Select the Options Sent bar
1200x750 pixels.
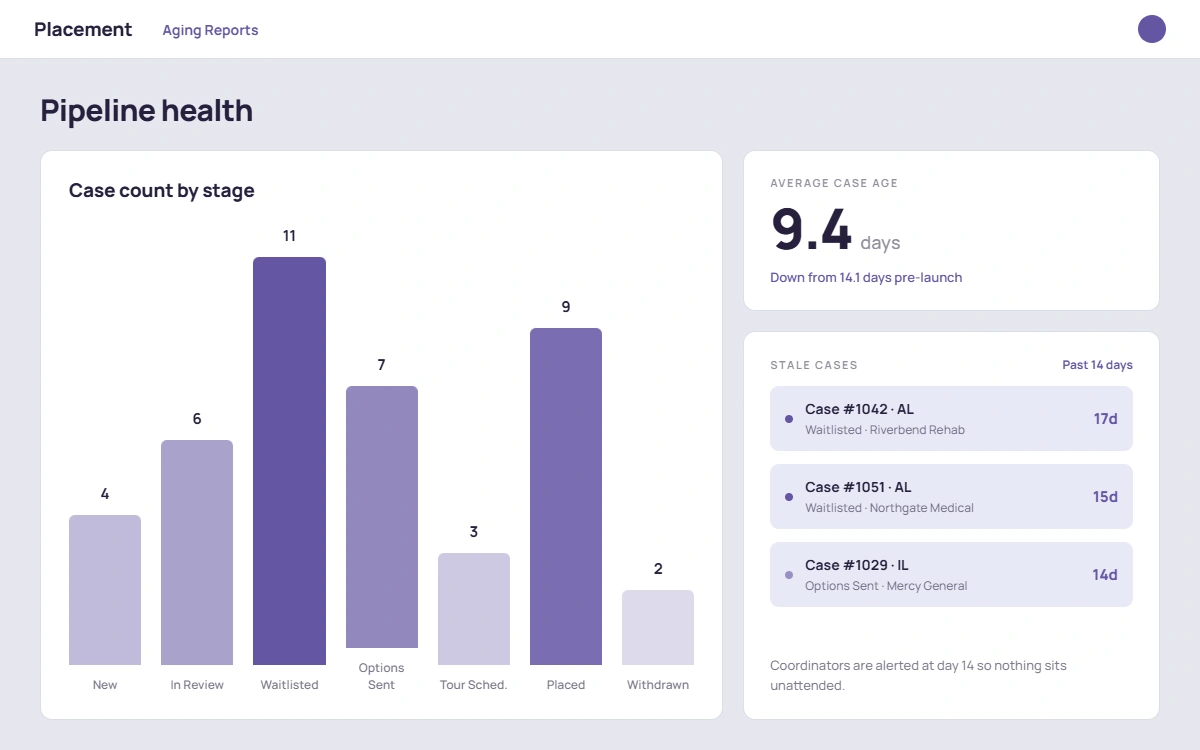[382, 517]
